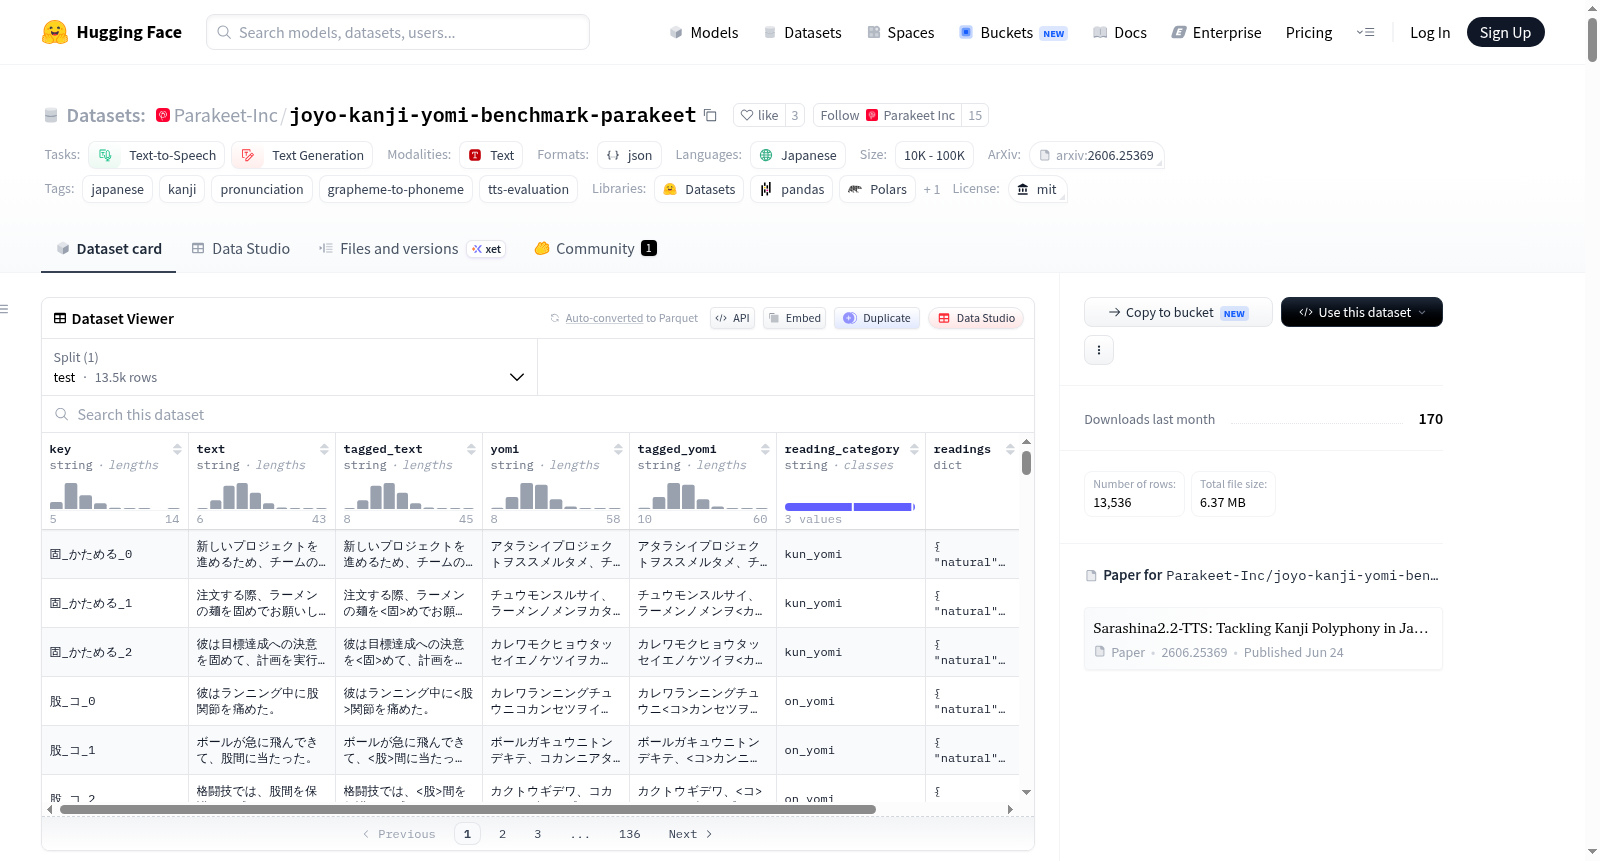Click the Hugging Face logo icon
This screenshot has height=861, width=1600.
point(55,32)
